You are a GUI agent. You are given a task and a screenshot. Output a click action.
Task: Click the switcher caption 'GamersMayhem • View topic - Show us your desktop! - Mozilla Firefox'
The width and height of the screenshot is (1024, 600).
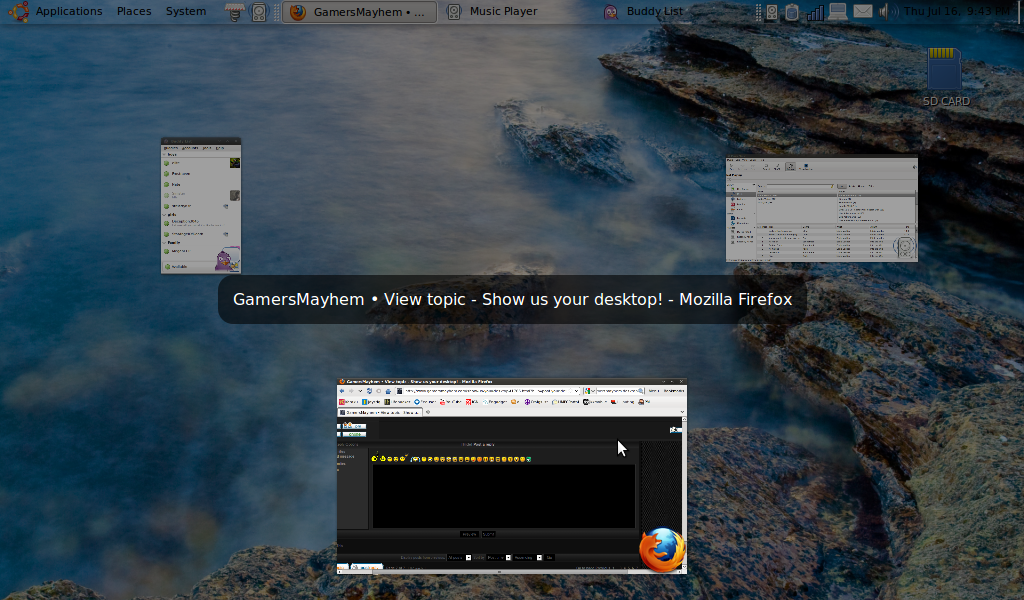(x=513, y=299)
